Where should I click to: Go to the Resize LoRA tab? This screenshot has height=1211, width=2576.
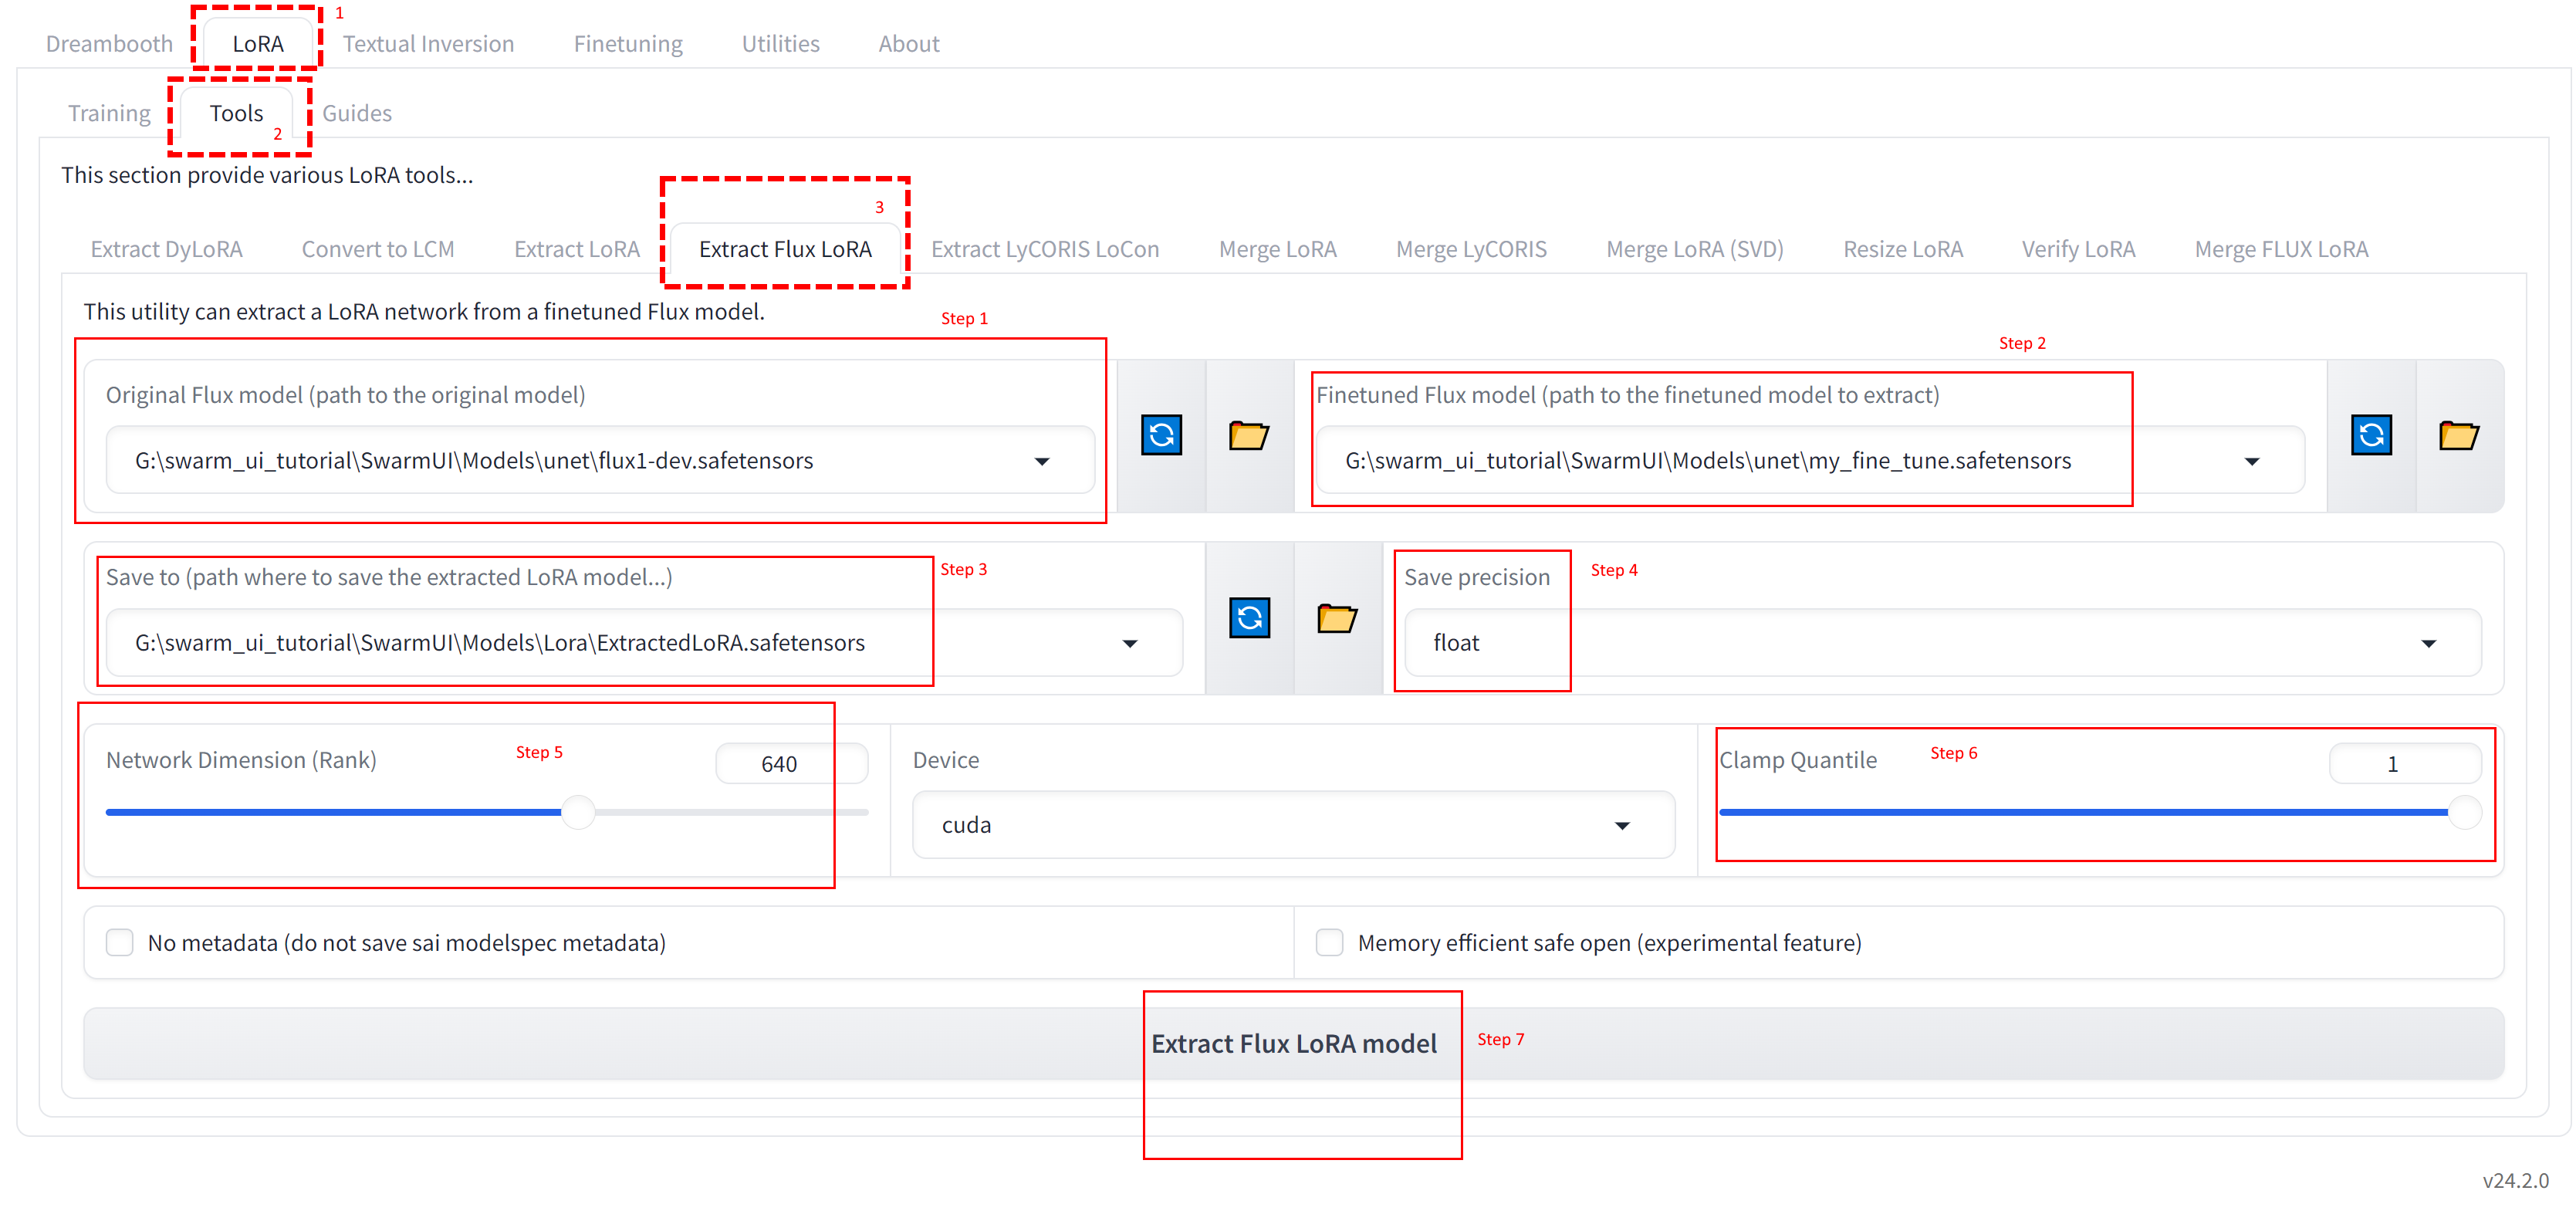pyautogui.click(x=1902, y=249)
